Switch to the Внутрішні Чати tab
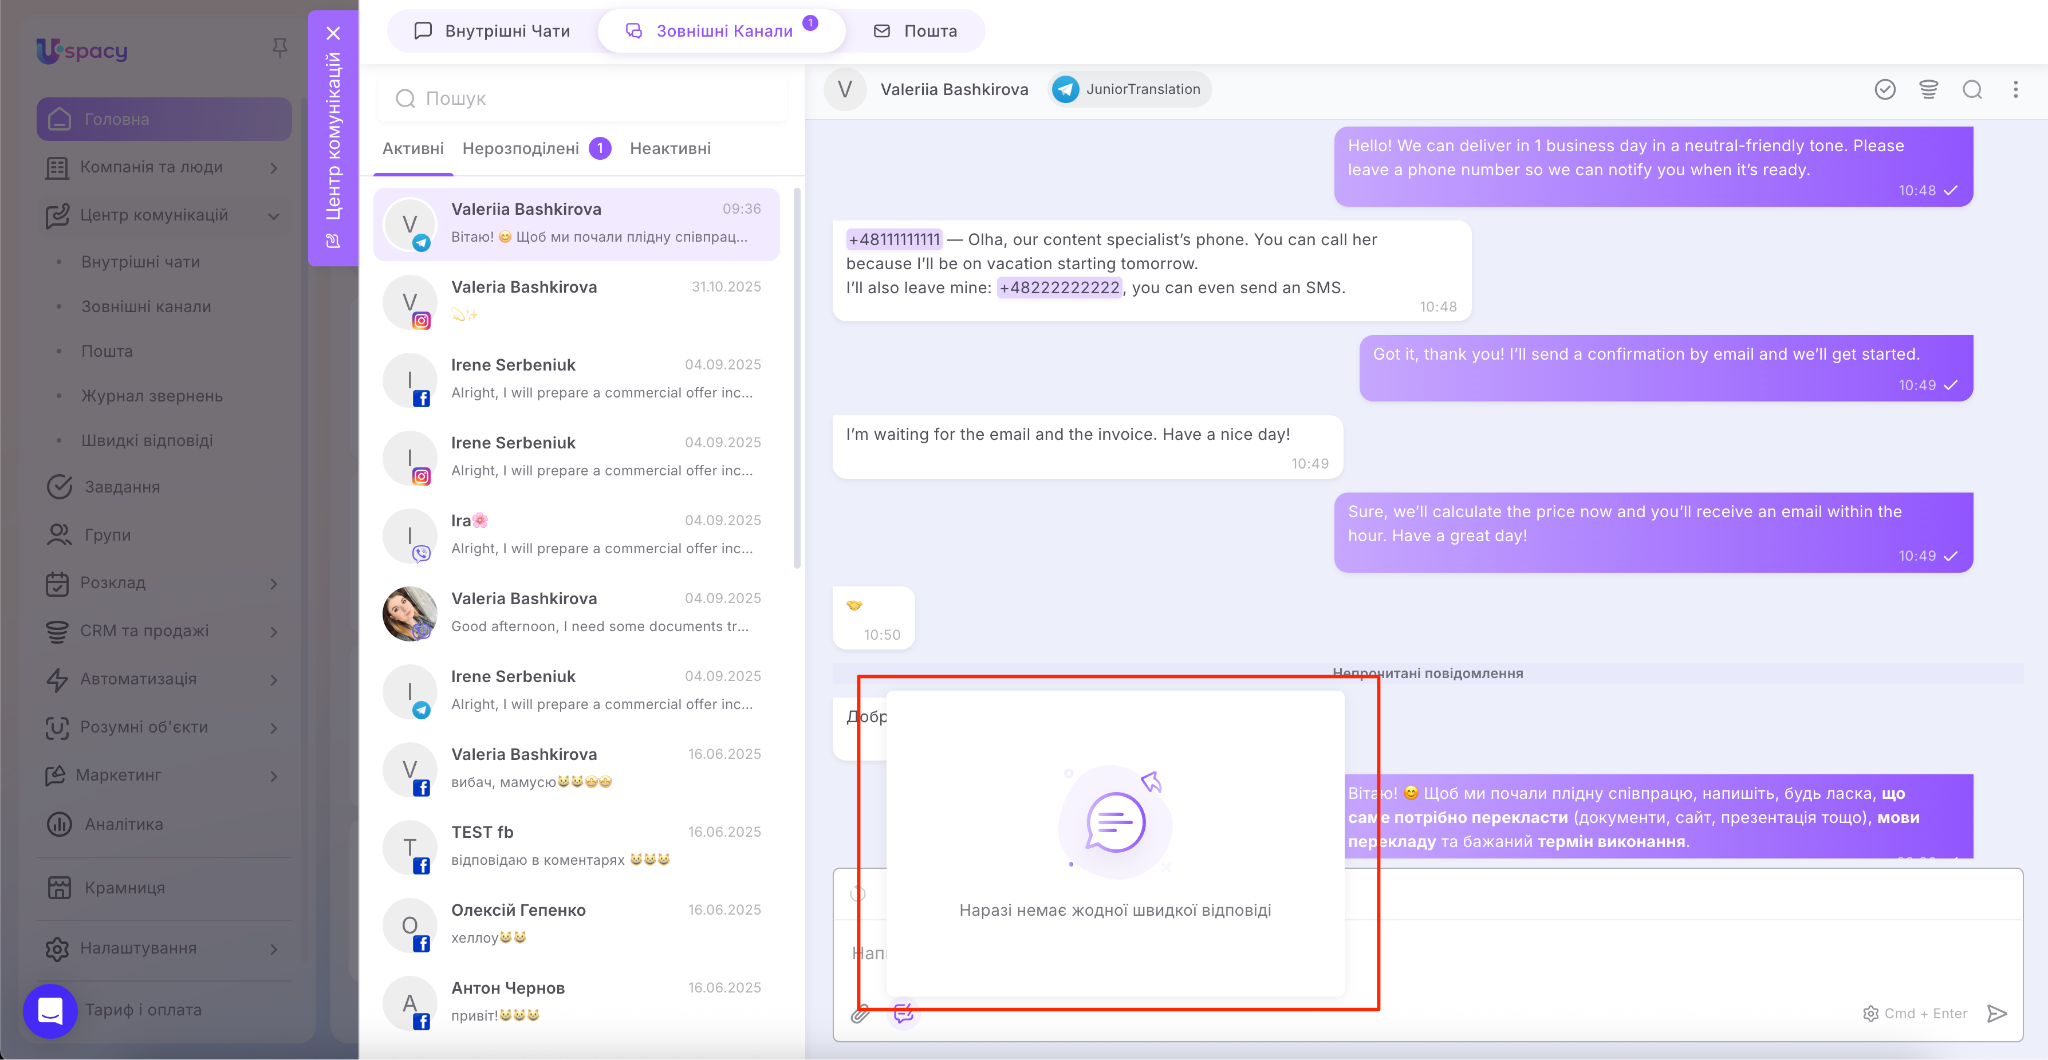This screenshot has height=1060, width=2048. point(492,31)
